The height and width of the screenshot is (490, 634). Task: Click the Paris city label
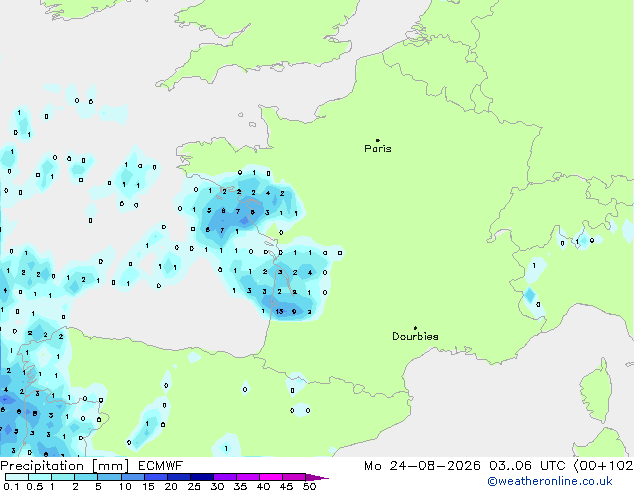click(x=378, y=149)
